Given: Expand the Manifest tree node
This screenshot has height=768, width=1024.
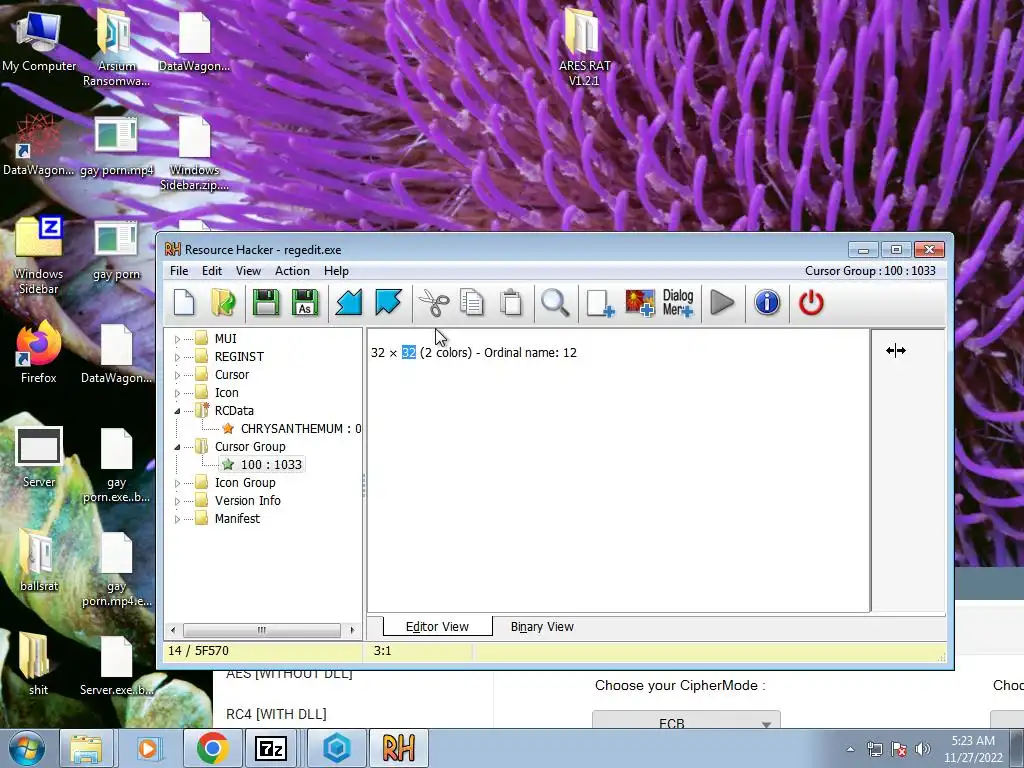Looking at the screenshot, I should pyautogui.click(x=177, y=519).
